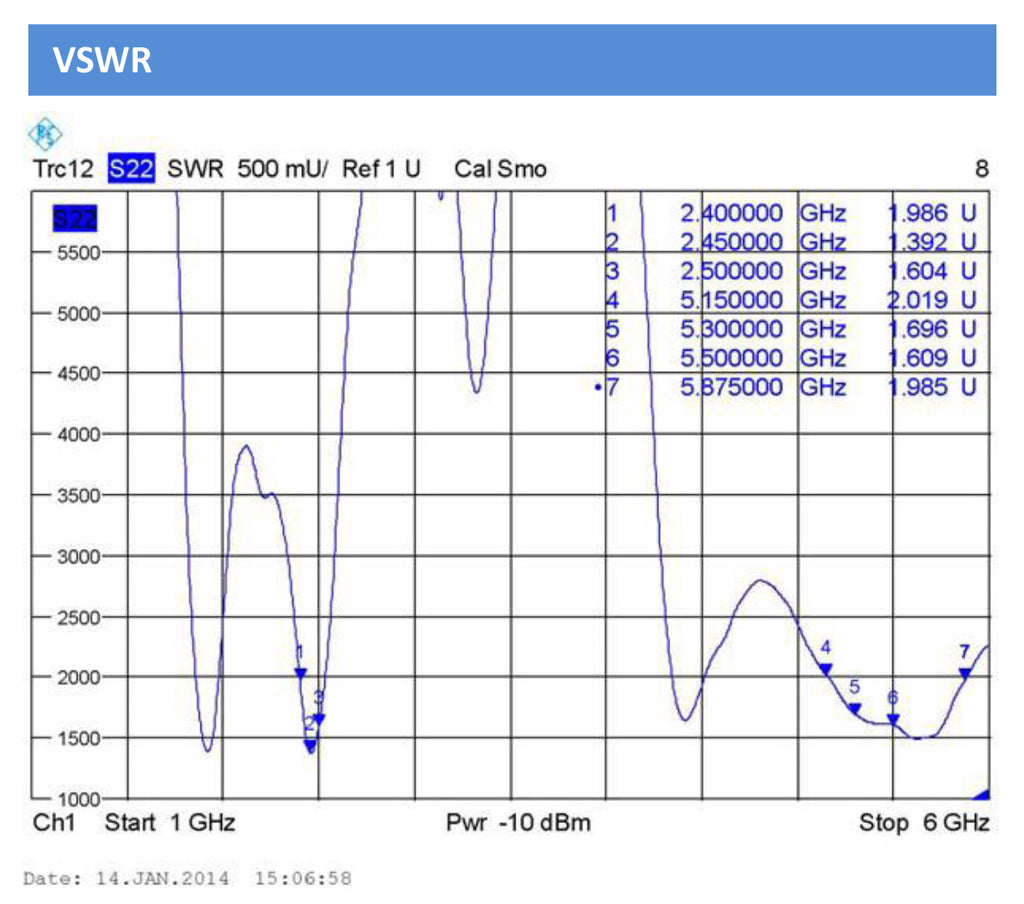The width and height of the screenshot is (1024, 904).
Task: Click the Start 1 GHz frequency label
Action: coord(169,823)
